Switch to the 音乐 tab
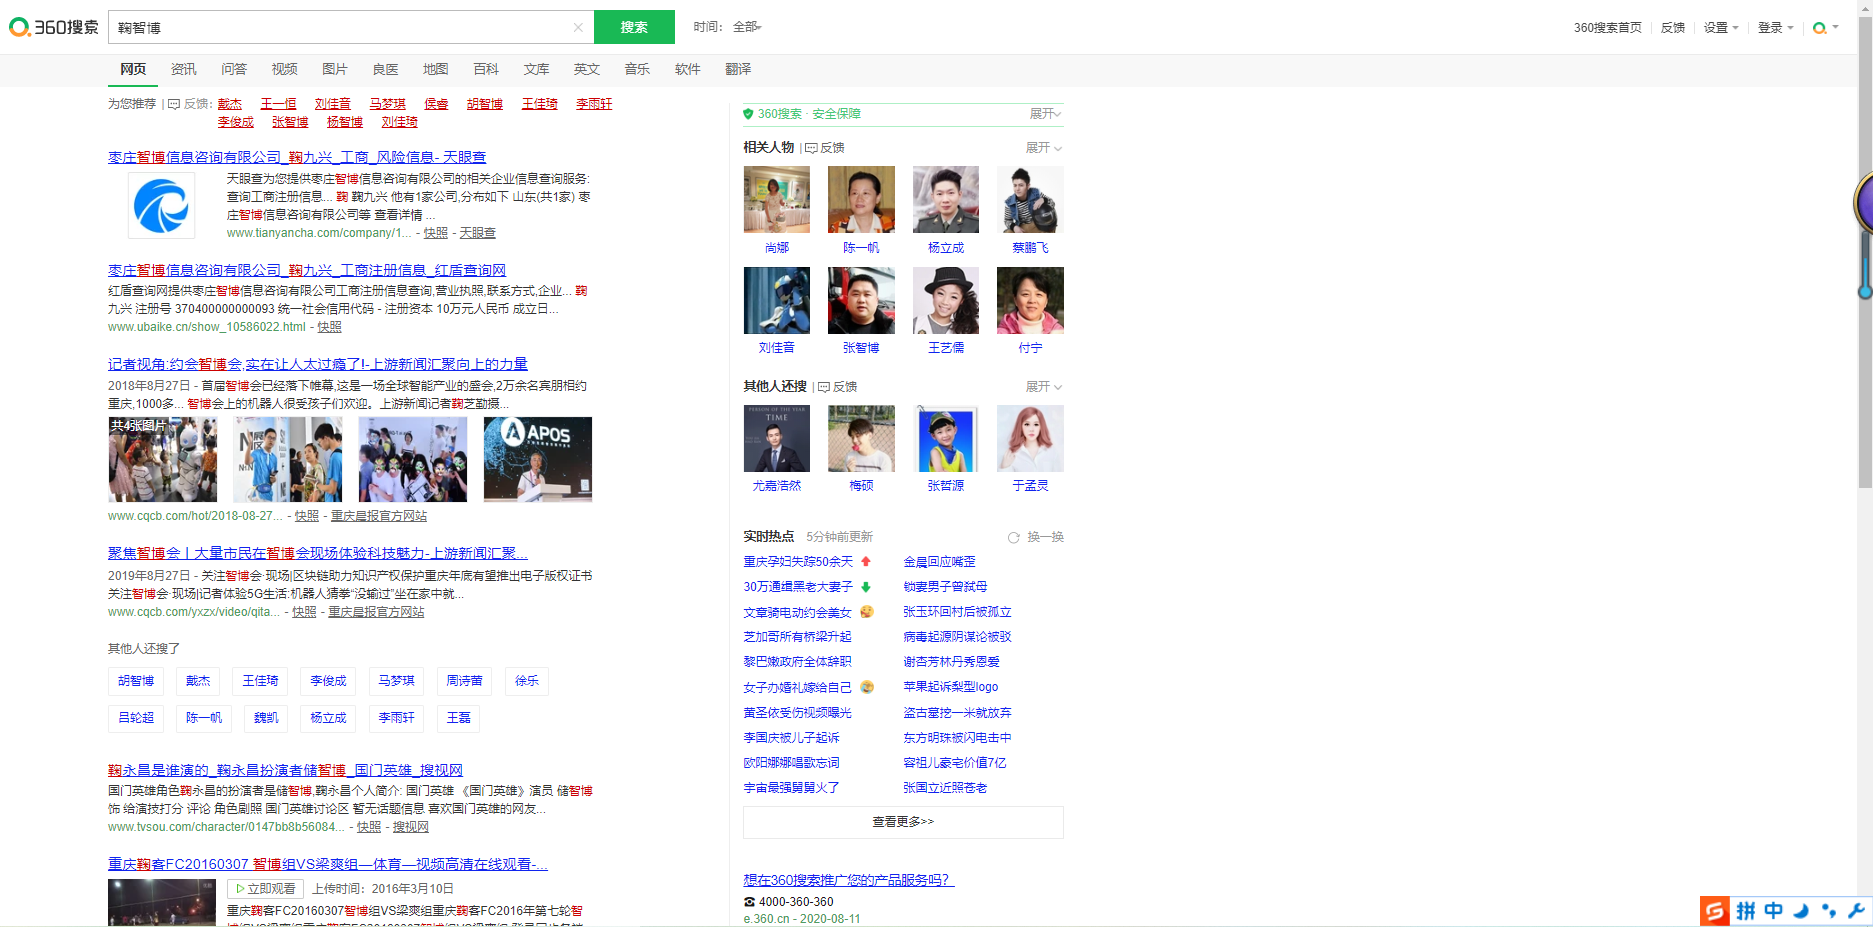The image size is (1873, 927). click(x=637, y=69)
